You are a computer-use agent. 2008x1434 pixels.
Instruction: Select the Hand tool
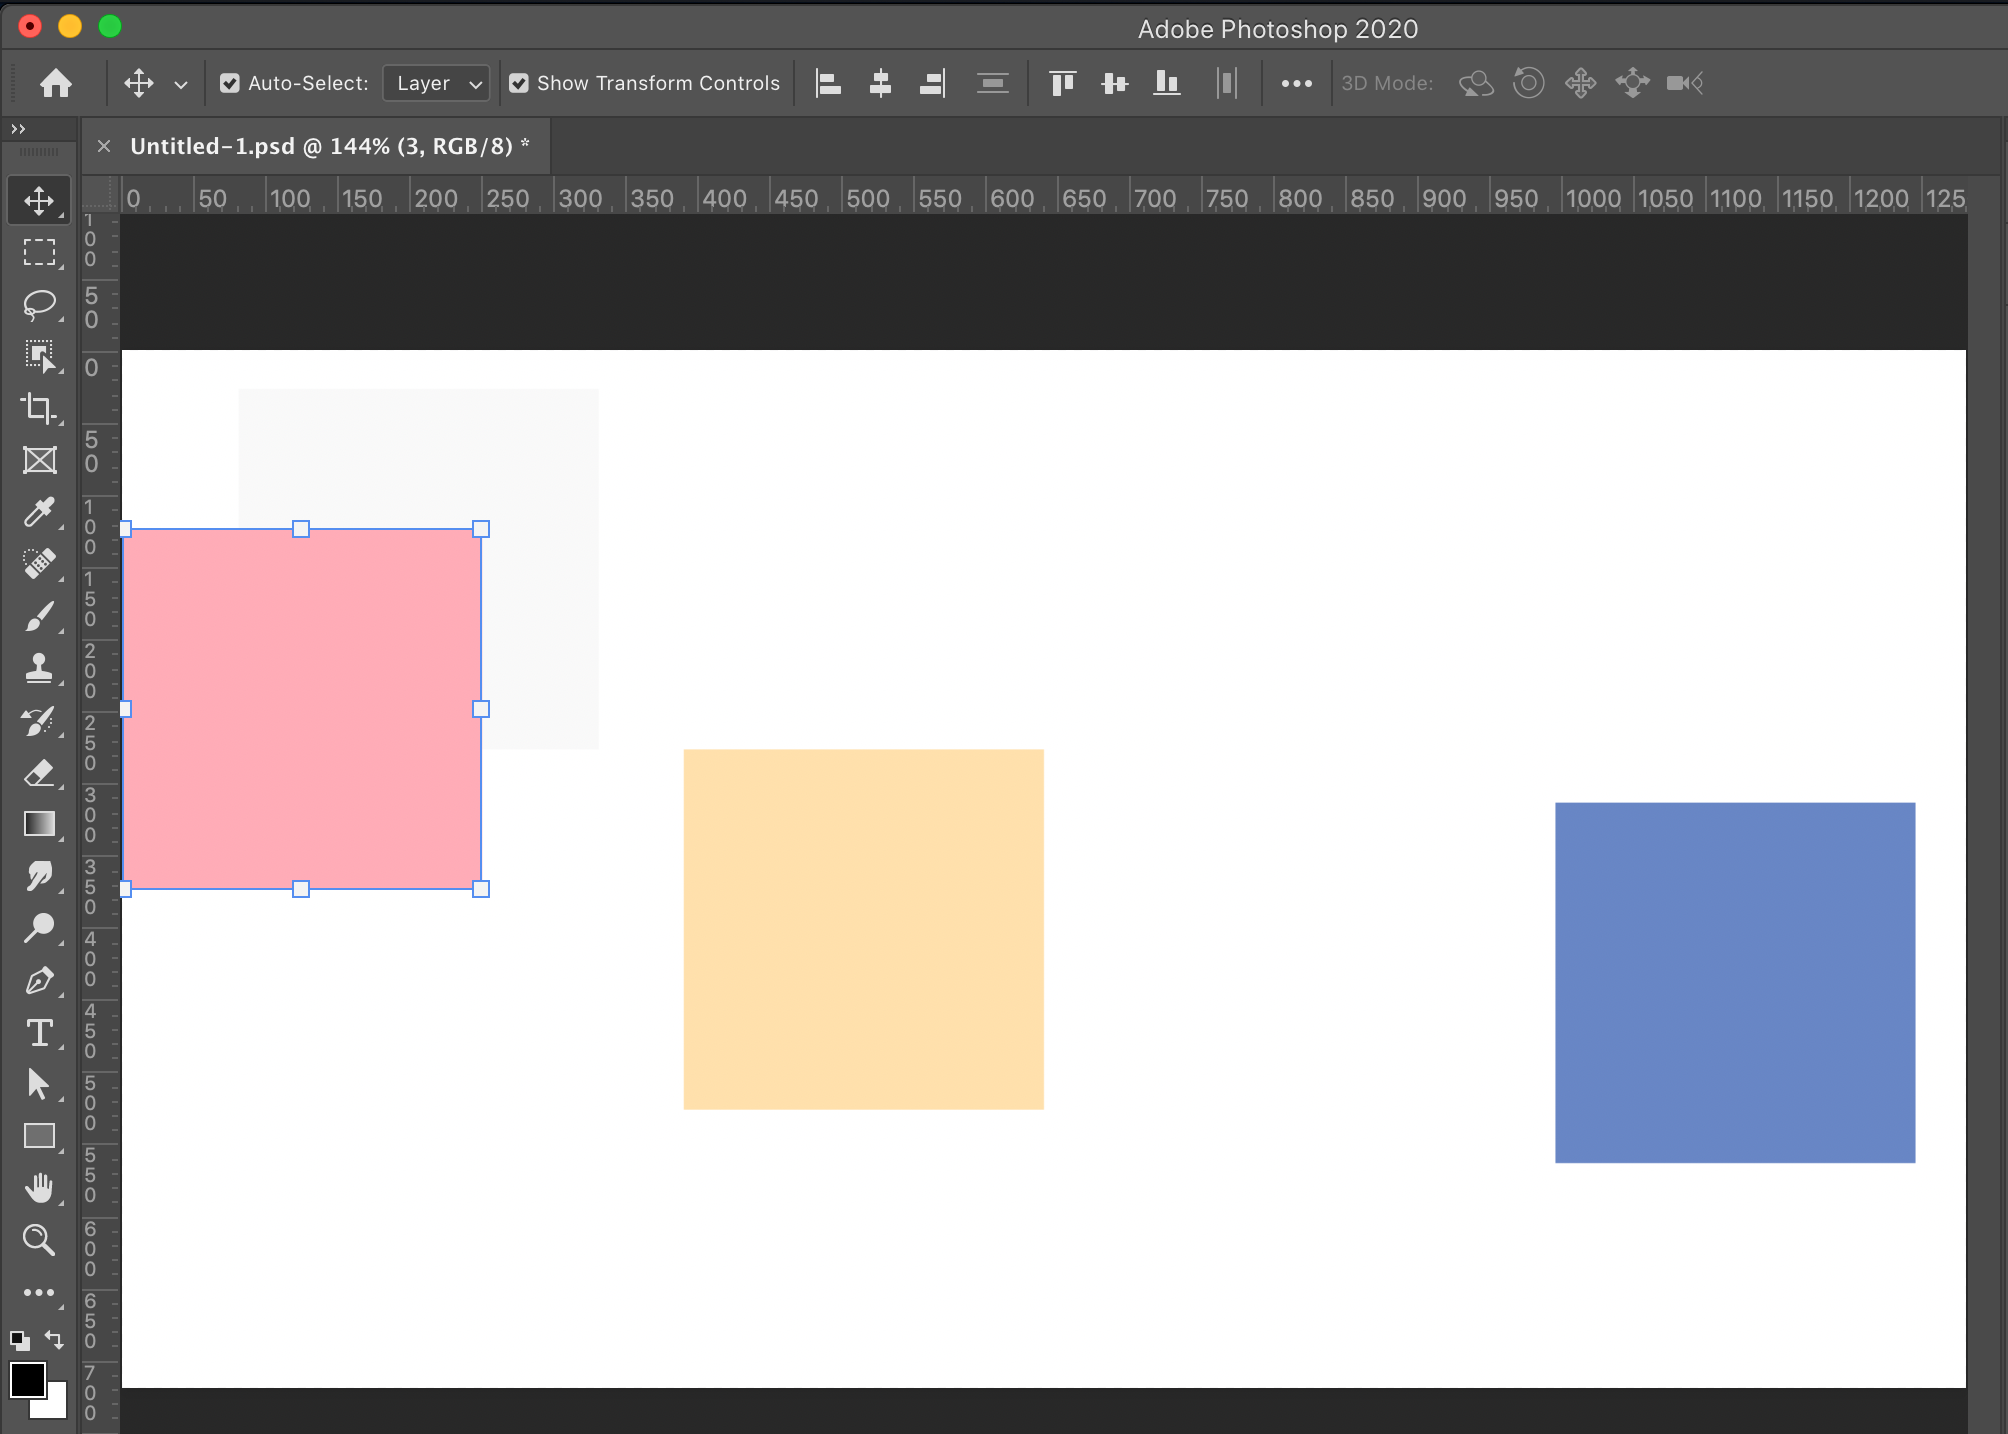[39, 1188]
